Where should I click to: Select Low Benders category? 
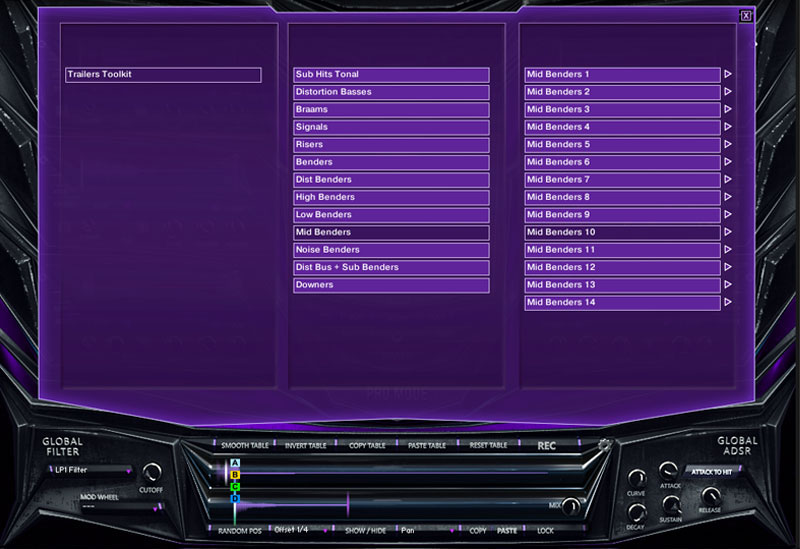(391, 215)
